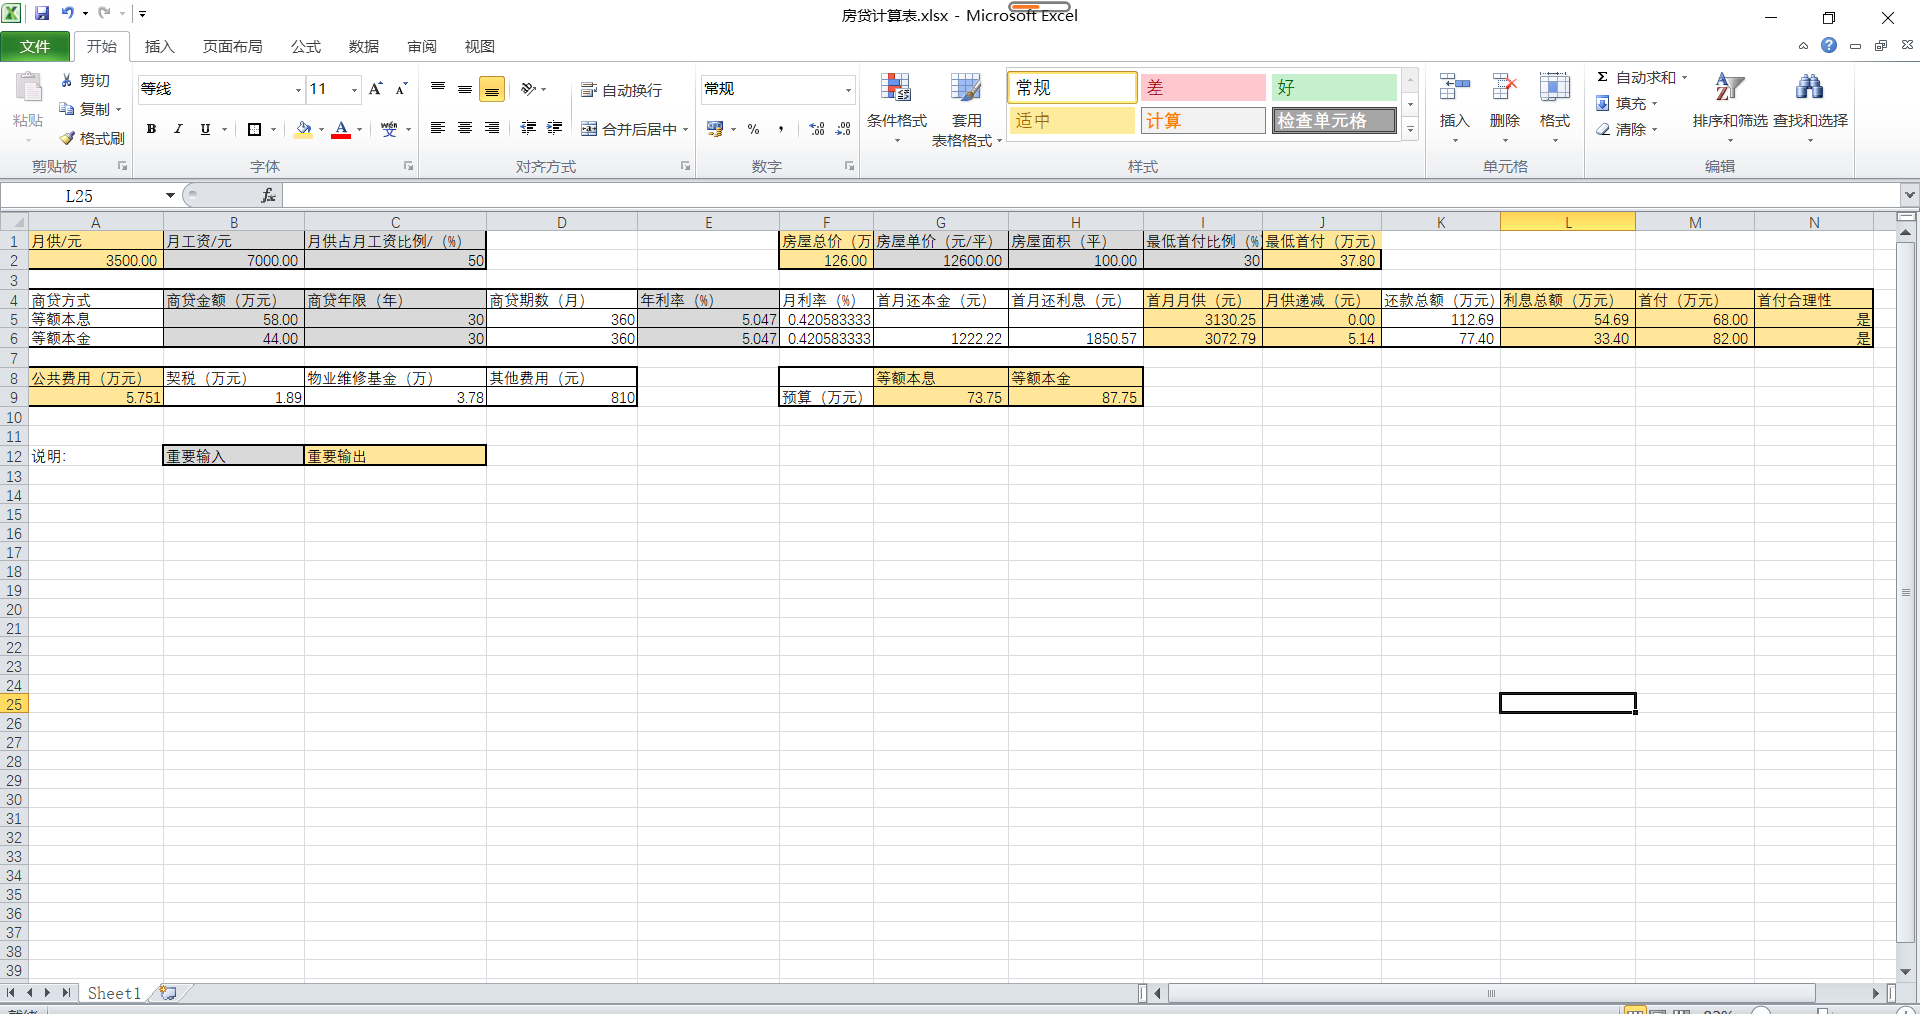The image size is (1920, 1014).
Task: Toggle Underline formatting
Action: pyautogui.click(x=205, y=129)
